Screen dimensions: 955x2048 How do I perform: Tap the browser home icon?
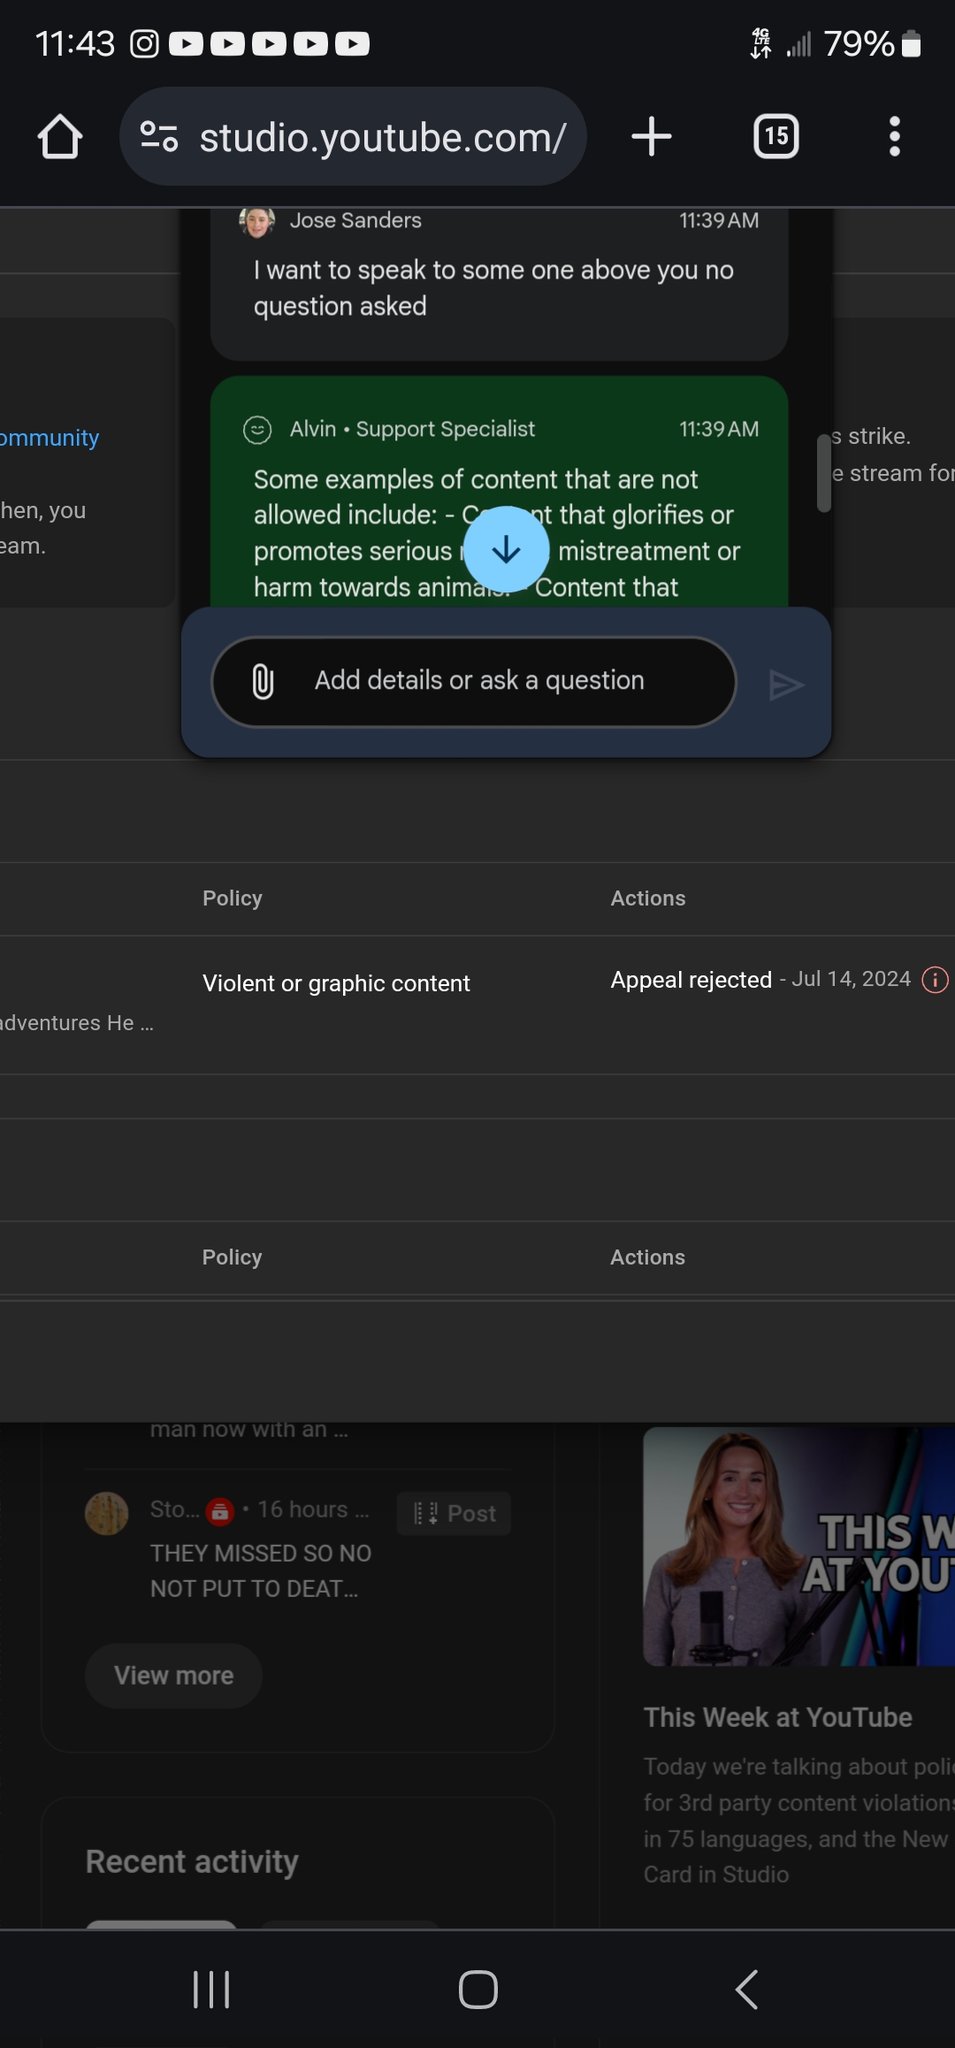(60, 137)
